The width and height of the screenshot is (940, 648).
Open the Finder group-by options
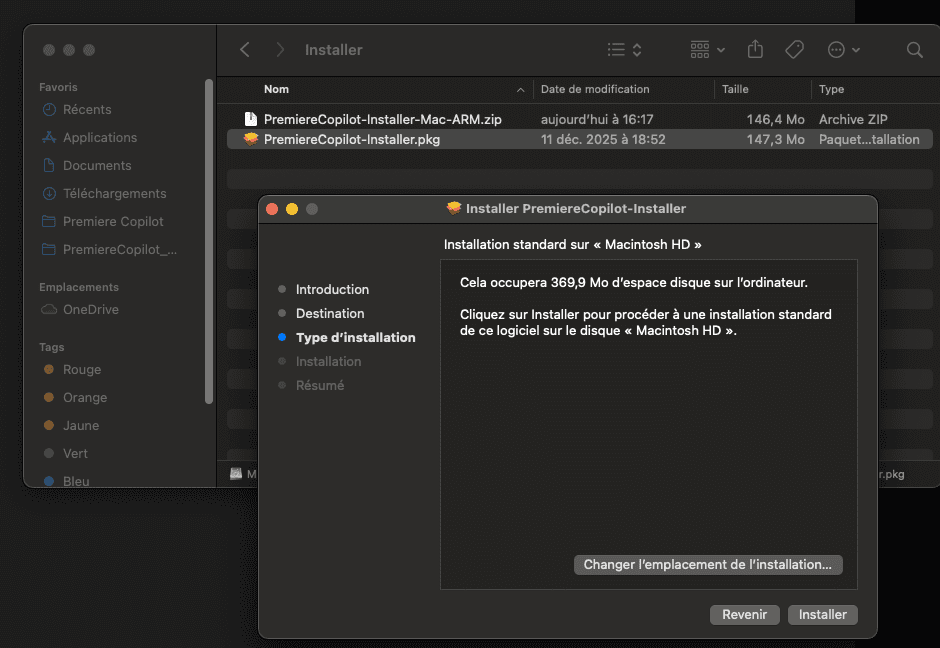pos(707,50)
